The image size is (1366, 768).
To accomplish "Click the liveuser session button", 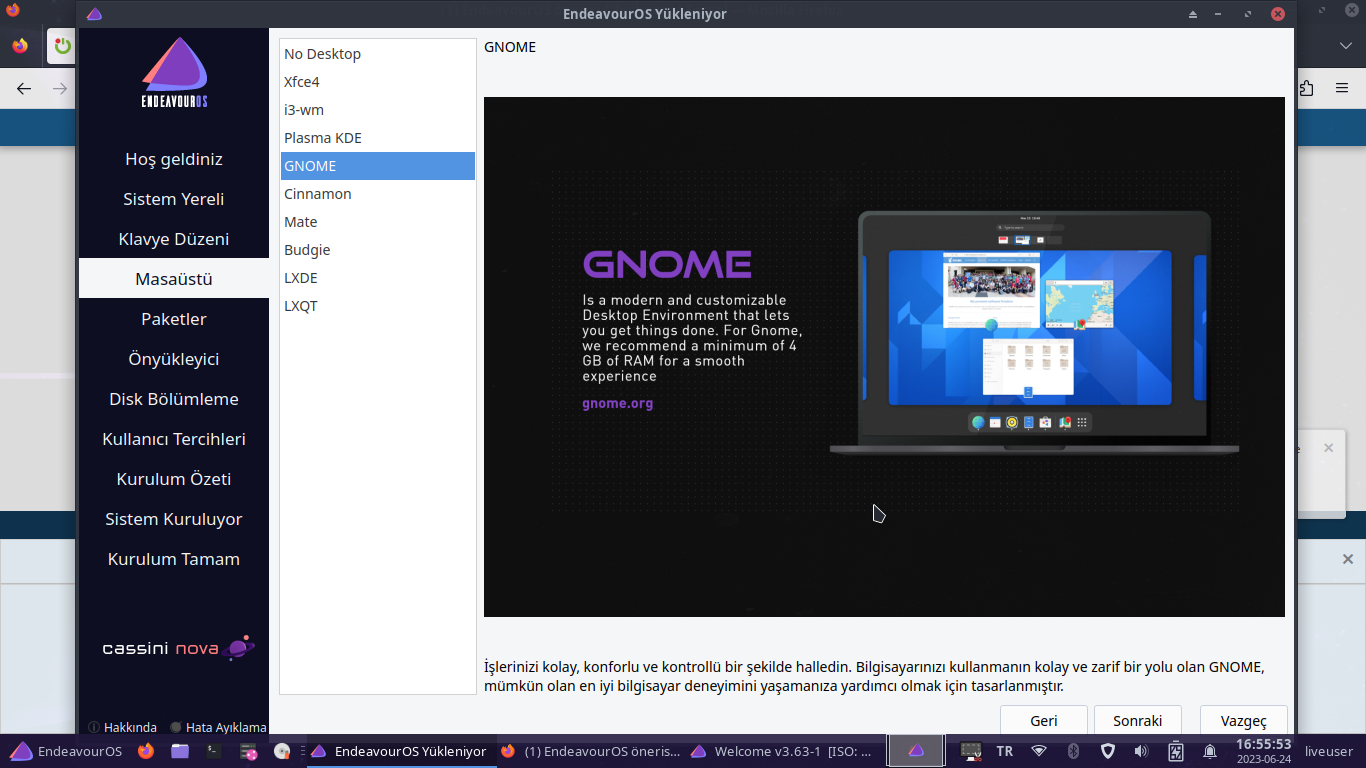I will coord(1329,751).
